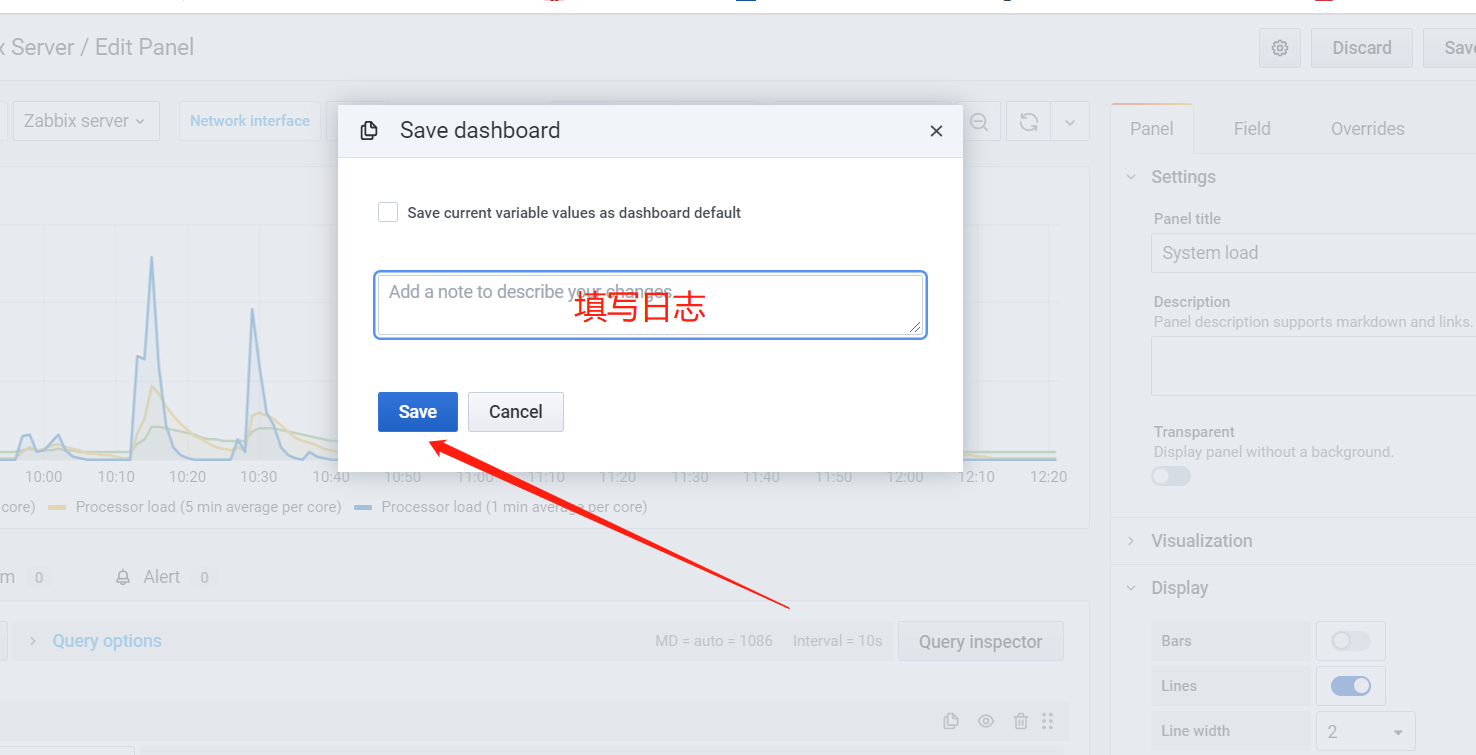
Task: Duplicate the query using the copy icon
Action: 951,721
